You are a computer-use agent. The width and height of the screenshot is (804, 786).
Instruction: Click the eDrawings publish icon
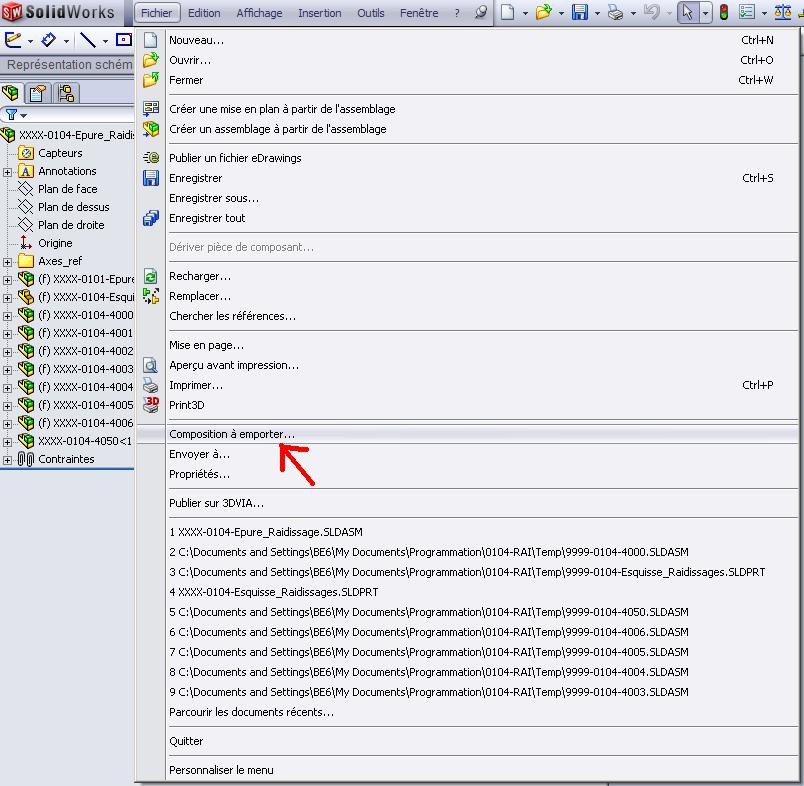tap(151, 157)
